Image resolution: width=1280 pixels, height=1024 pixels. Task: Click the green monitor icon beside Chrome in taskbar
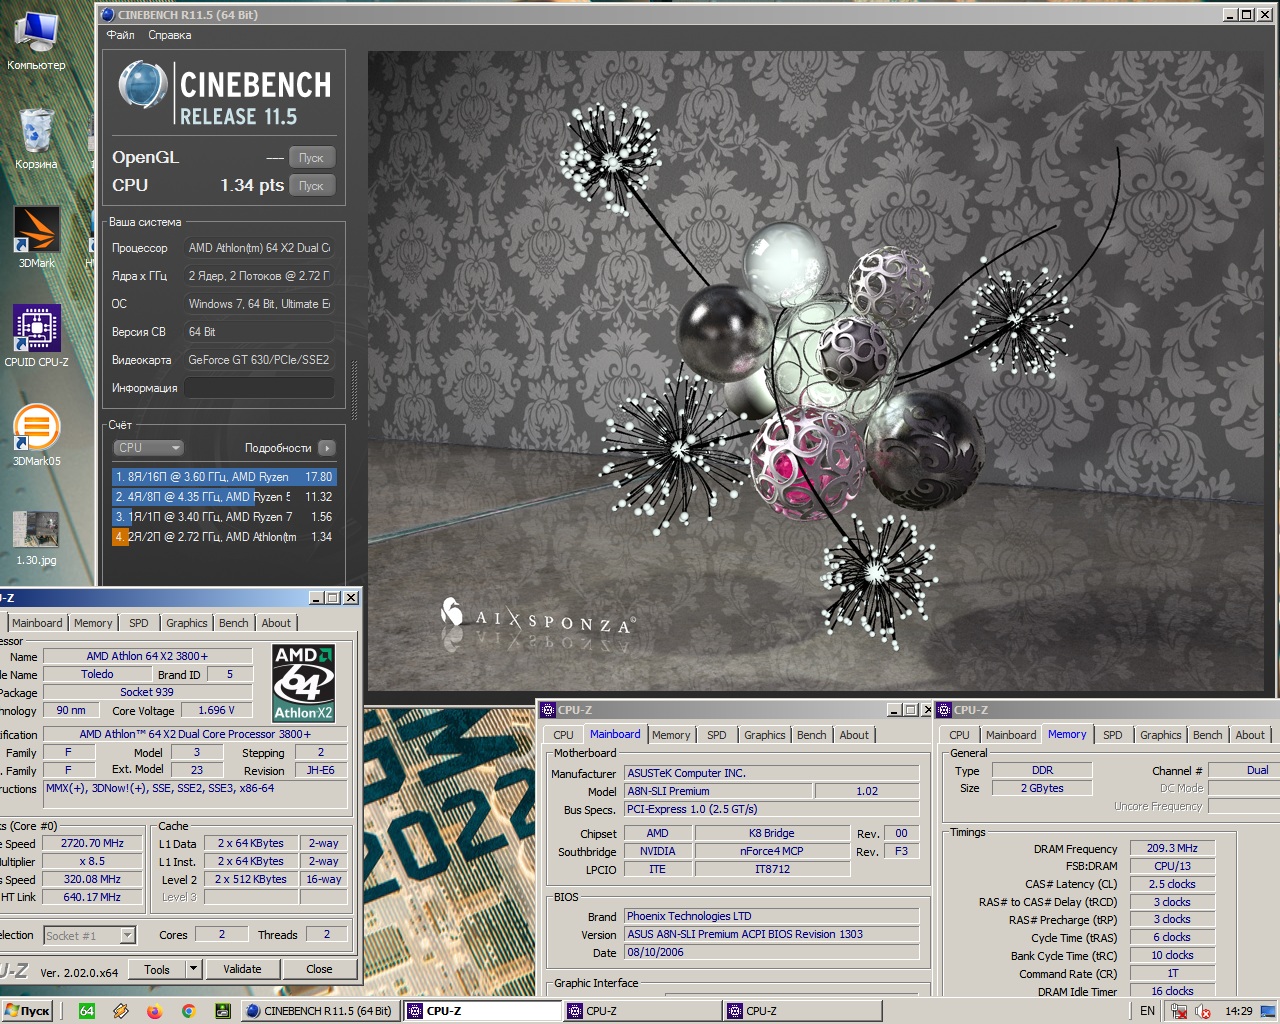pos(222,1011)
